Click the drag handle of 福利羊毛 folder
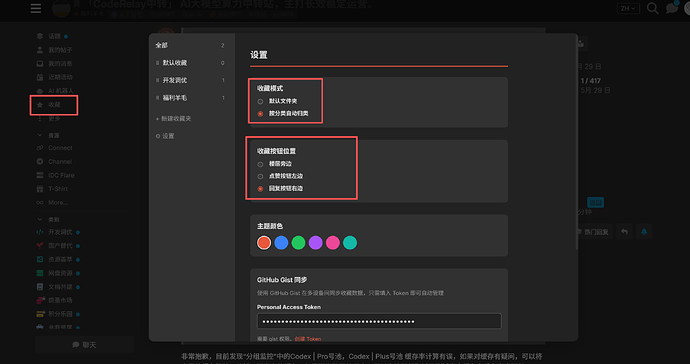This screenshot has width=690, height=364. click(x=158, y=98)
